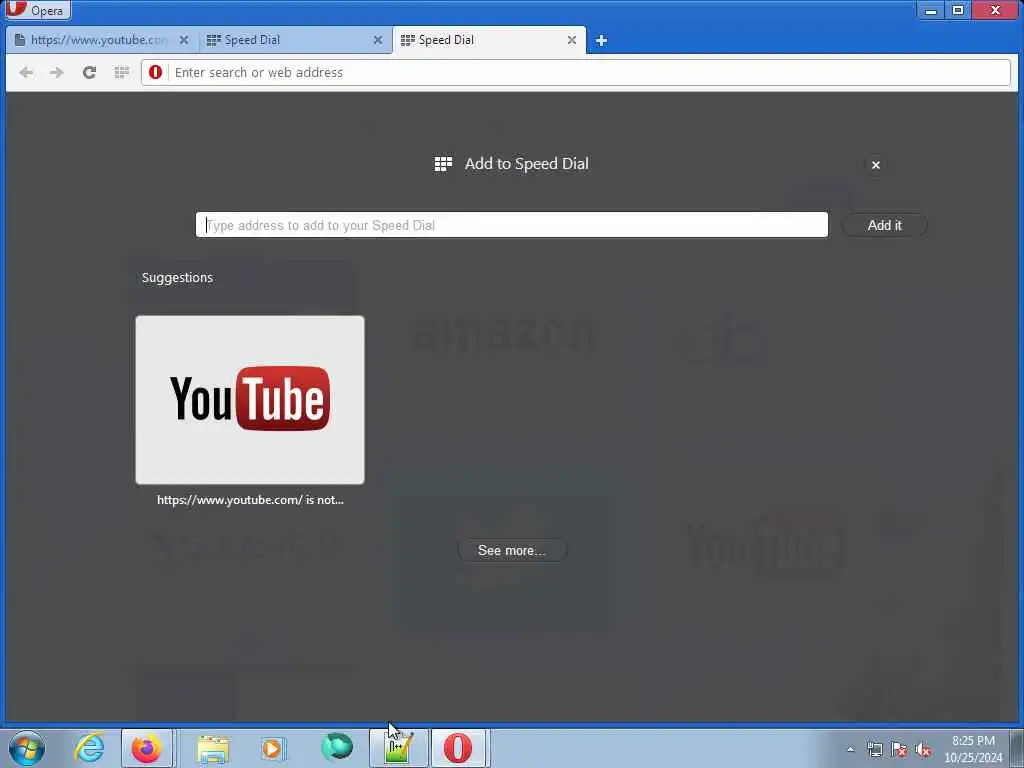Close the active Speed Dial tab
Image resolution: width=1024 pixels, height=768 pixels.
click(571, 40)
